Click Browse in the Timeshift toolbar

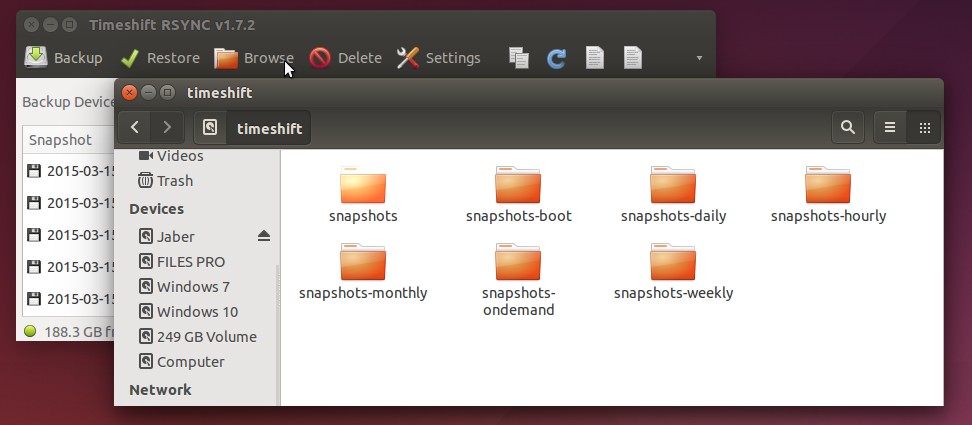coord(254,58)
